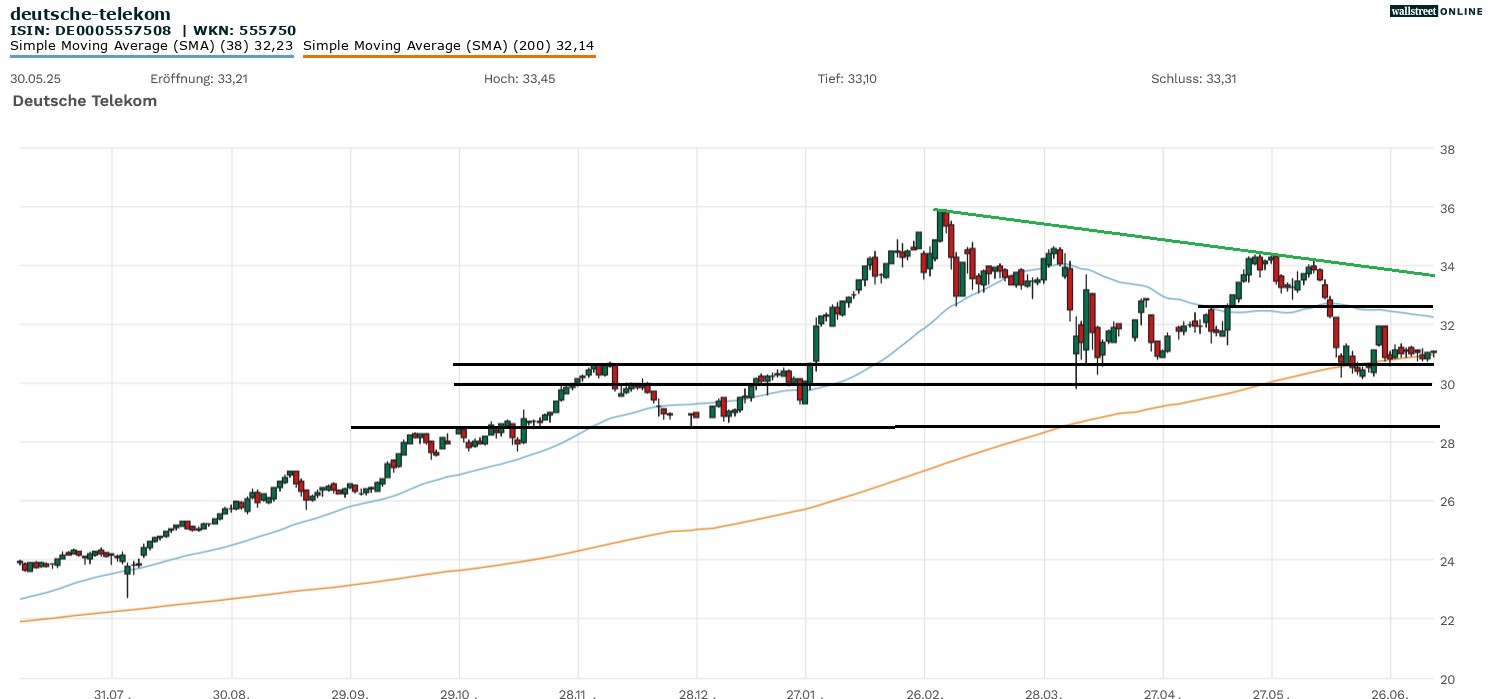The width and height of the screenshot is (1490, 699).
Task: Click the x-axis date 28.03.
Action: tap(1044, 692)
